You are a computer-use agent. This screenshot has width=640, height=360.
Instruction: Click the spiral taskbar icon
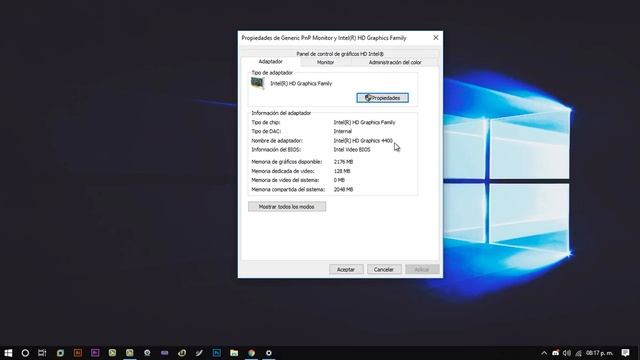point(182,353)
